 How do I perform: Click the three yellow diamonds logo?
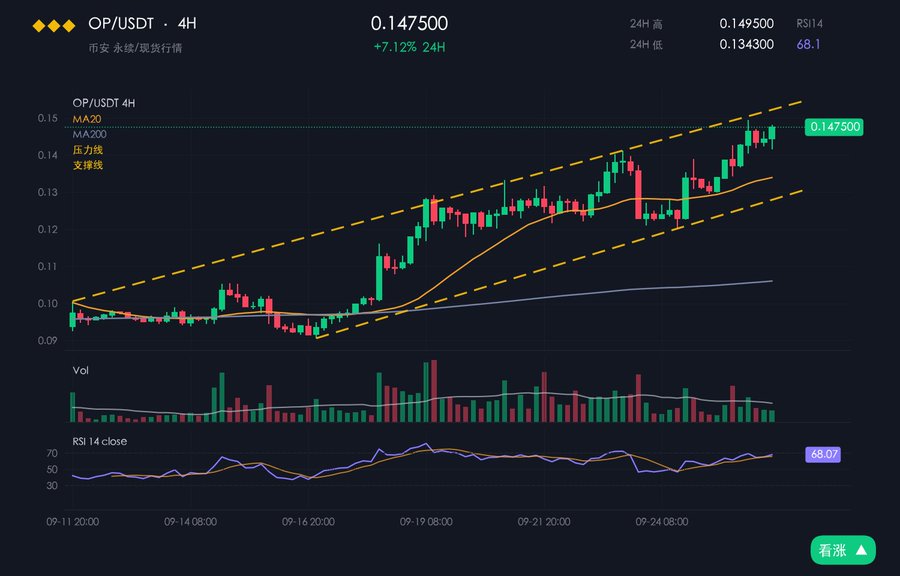(54, 25)
